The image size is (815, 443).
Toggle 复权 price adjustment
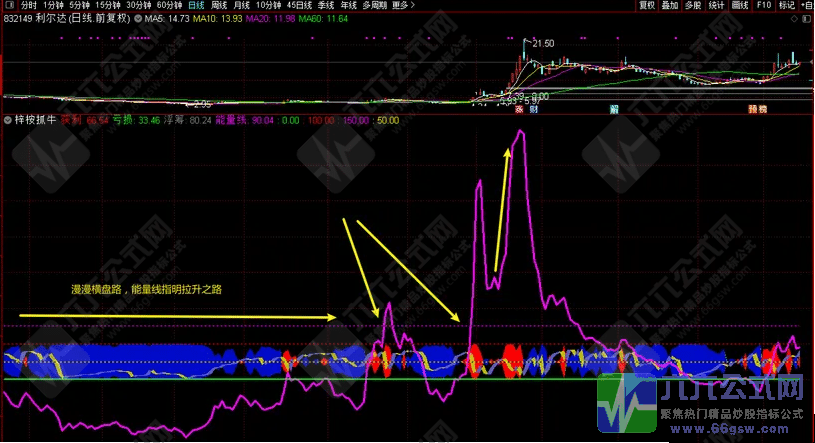pyautogui.click(x=646, y=5)
